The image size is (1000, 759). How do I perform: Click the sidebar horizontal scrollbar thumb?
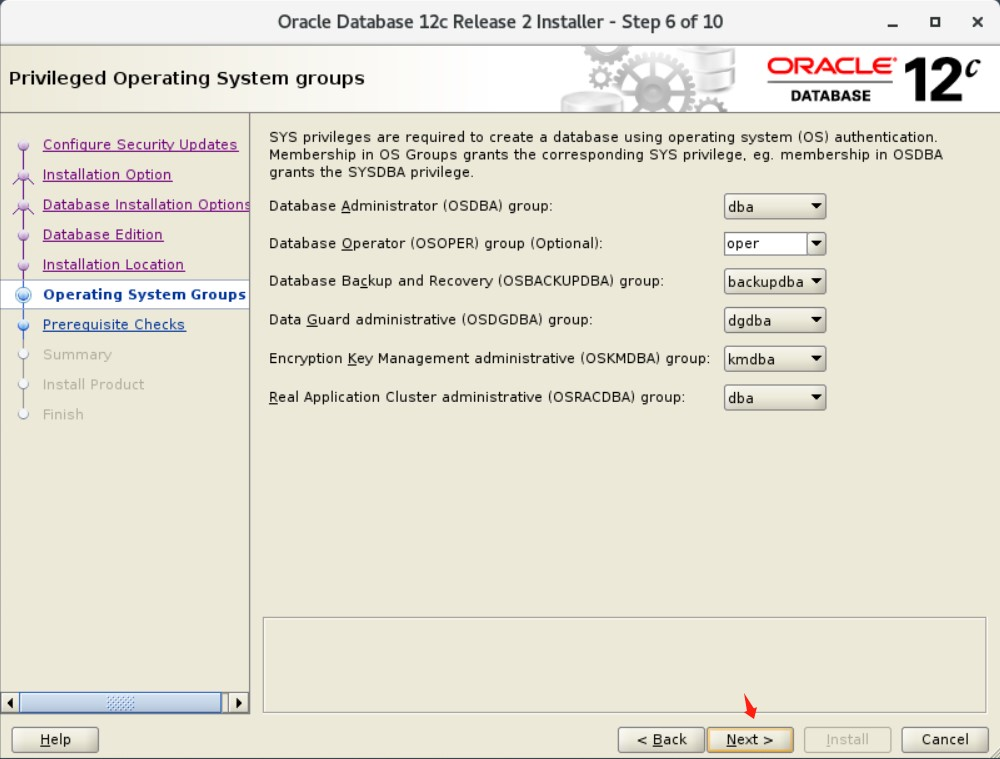point(120,703)
